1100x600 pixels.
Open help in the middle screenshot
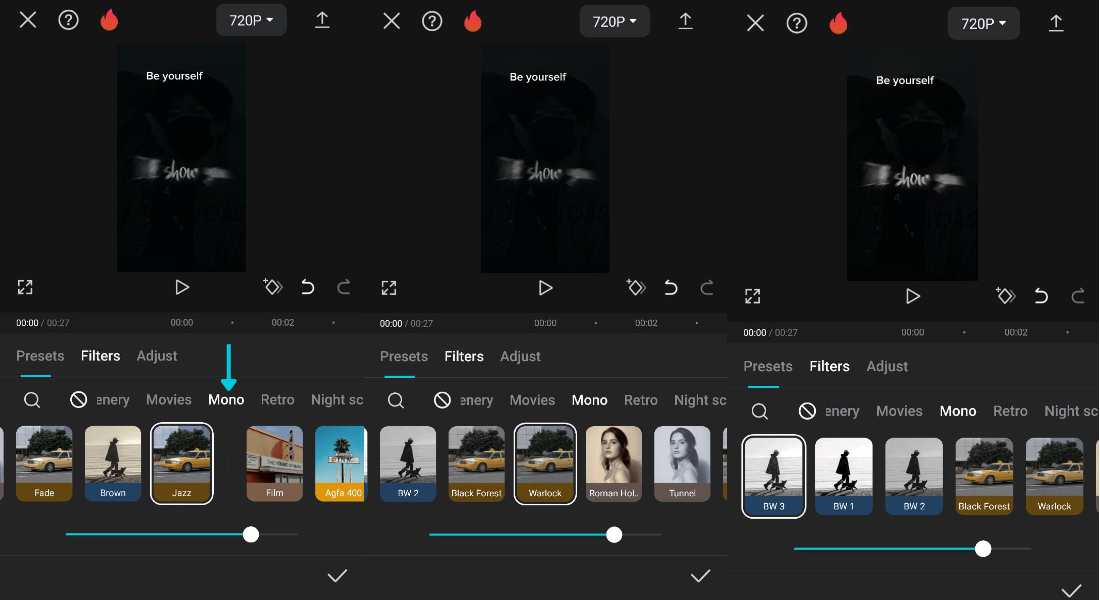coord(432,21)
